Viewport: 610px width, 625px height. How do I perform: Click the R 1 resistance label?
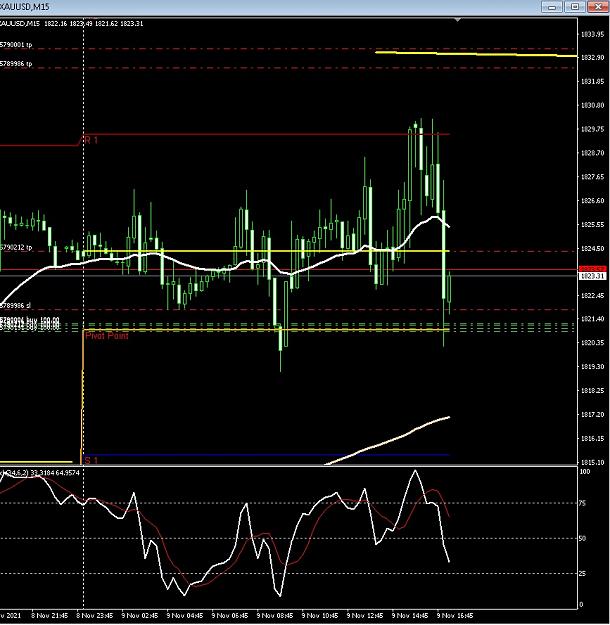(x=91, y=140)
